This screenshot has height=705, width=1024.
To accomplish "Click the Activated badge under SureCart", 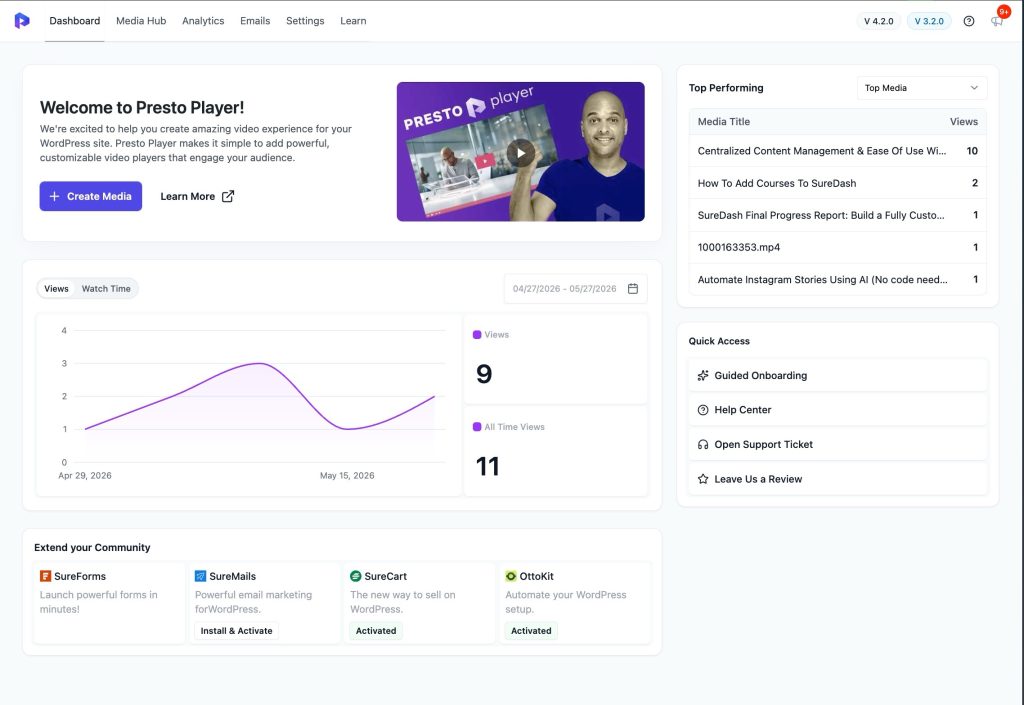I will pyautogui.click(x=376, y=631).
